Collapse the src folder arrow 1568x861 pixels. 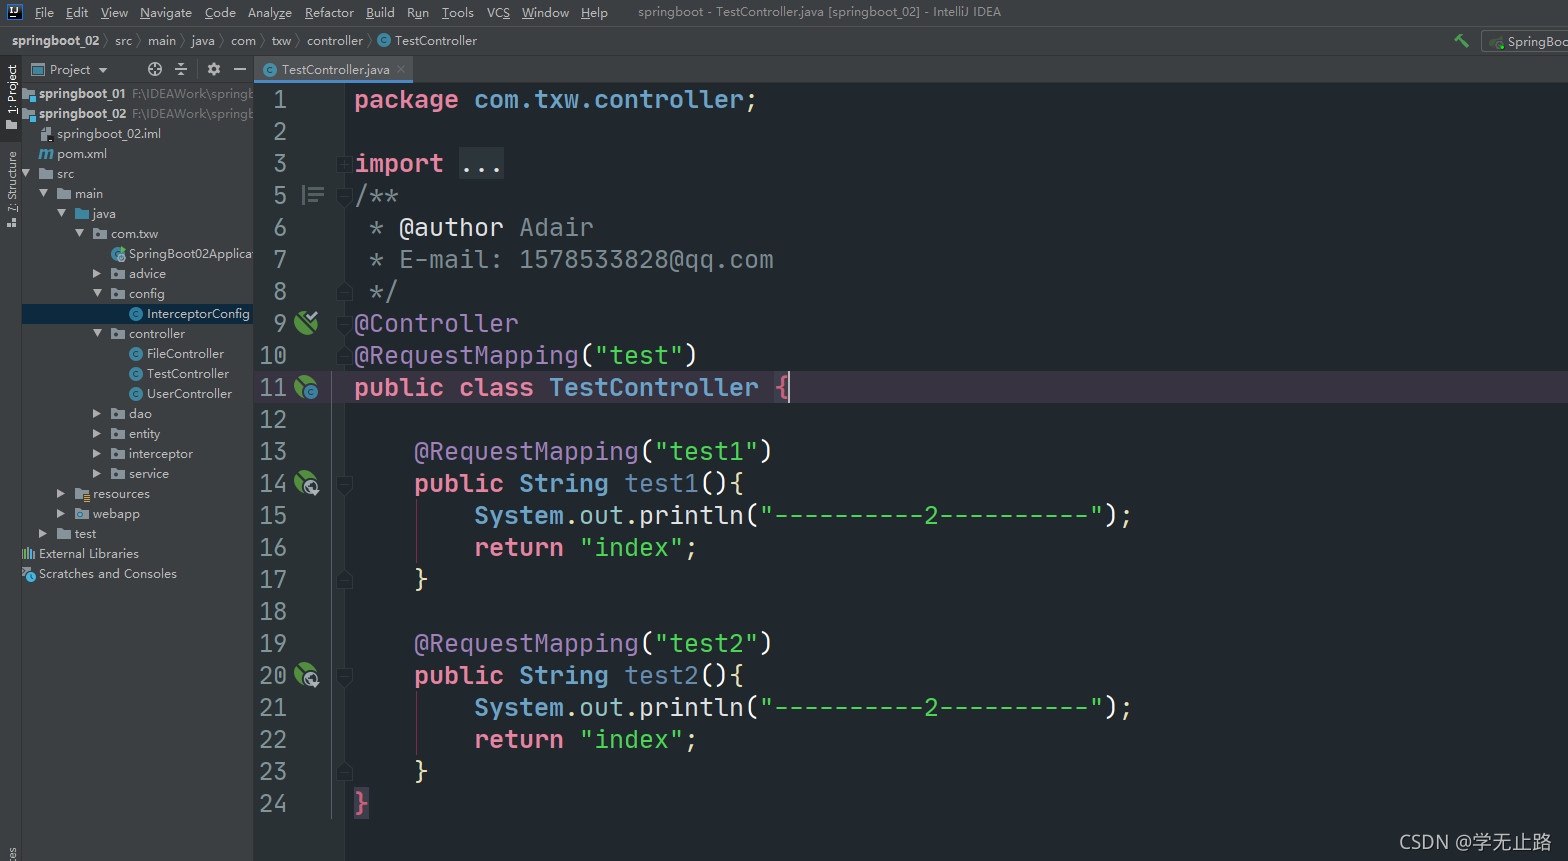27,173
